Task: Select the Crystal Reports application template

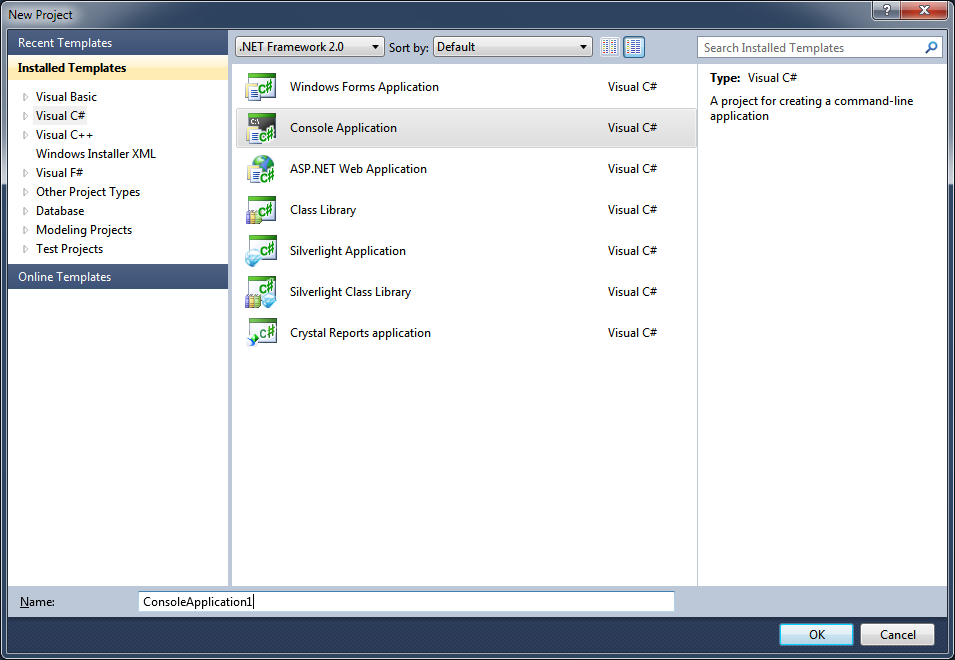Action: pos(360,333)
